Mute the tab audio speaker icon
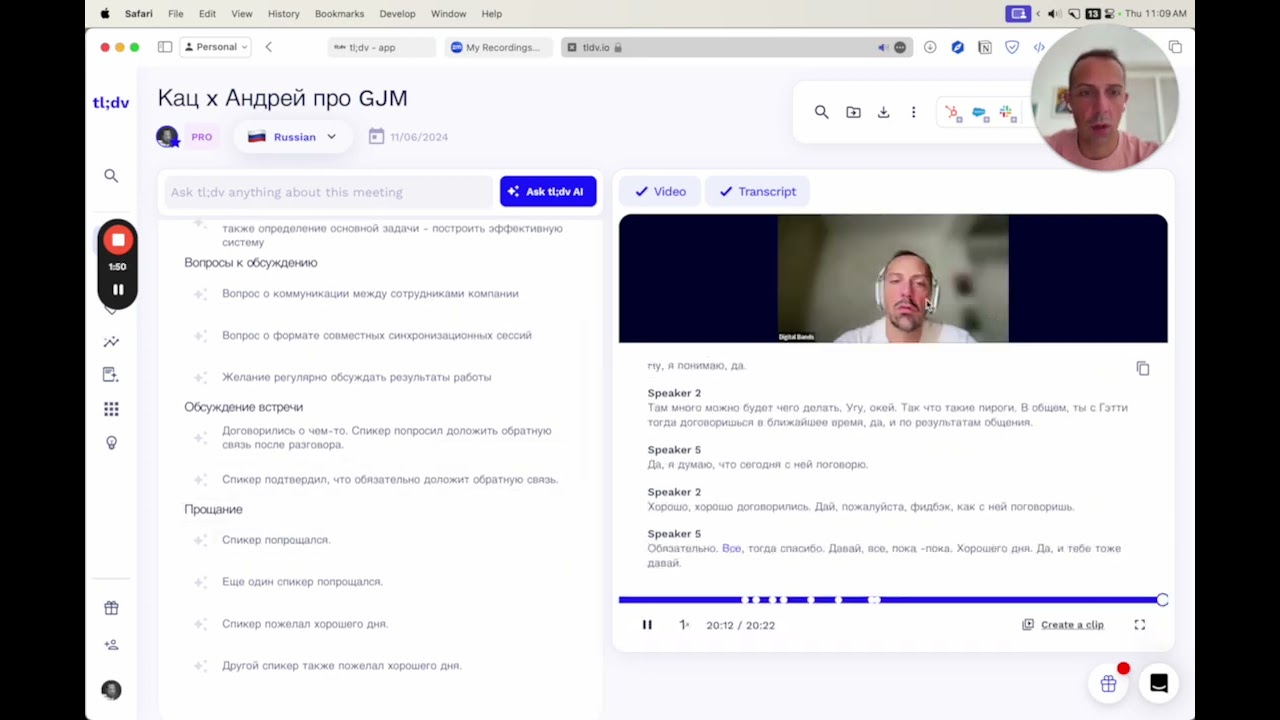 [882, 47]
